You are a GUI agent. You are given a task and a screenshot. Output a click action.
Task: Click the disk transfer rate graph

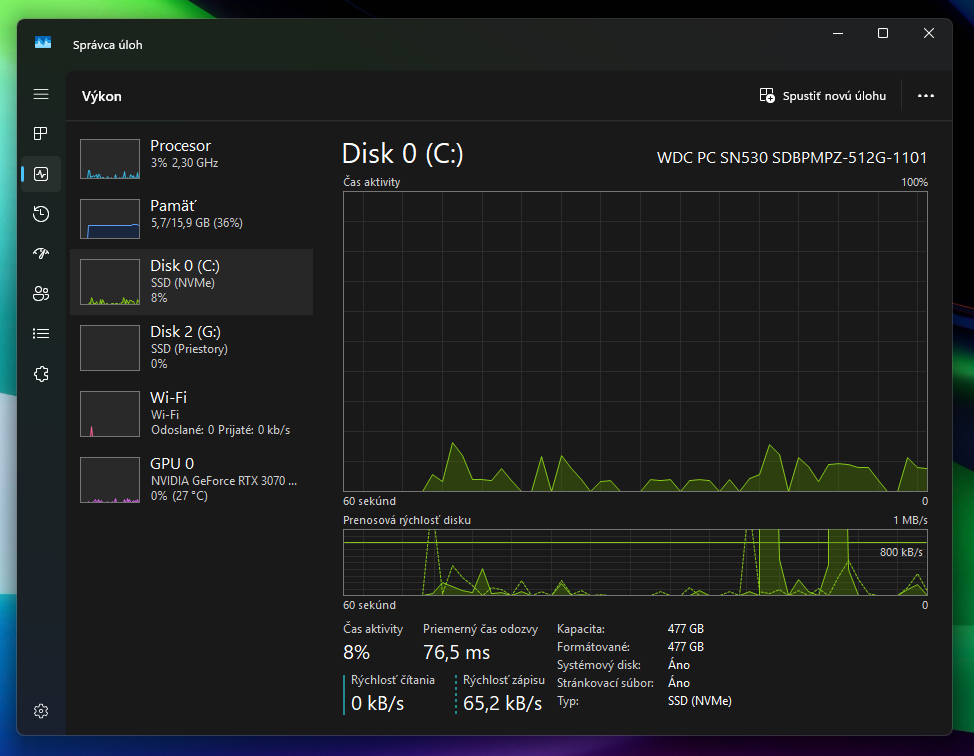point(635,563)
